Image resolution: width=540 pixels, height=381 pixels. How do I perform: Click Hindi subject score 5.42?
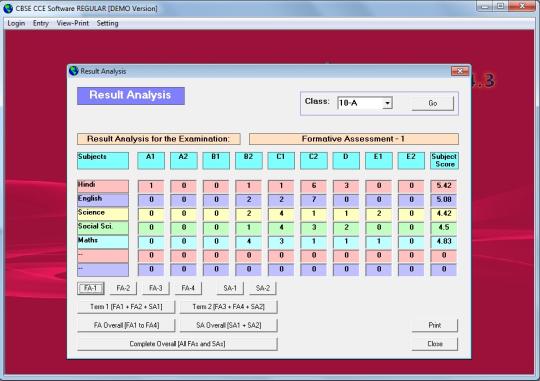click(x=444, y=186)
